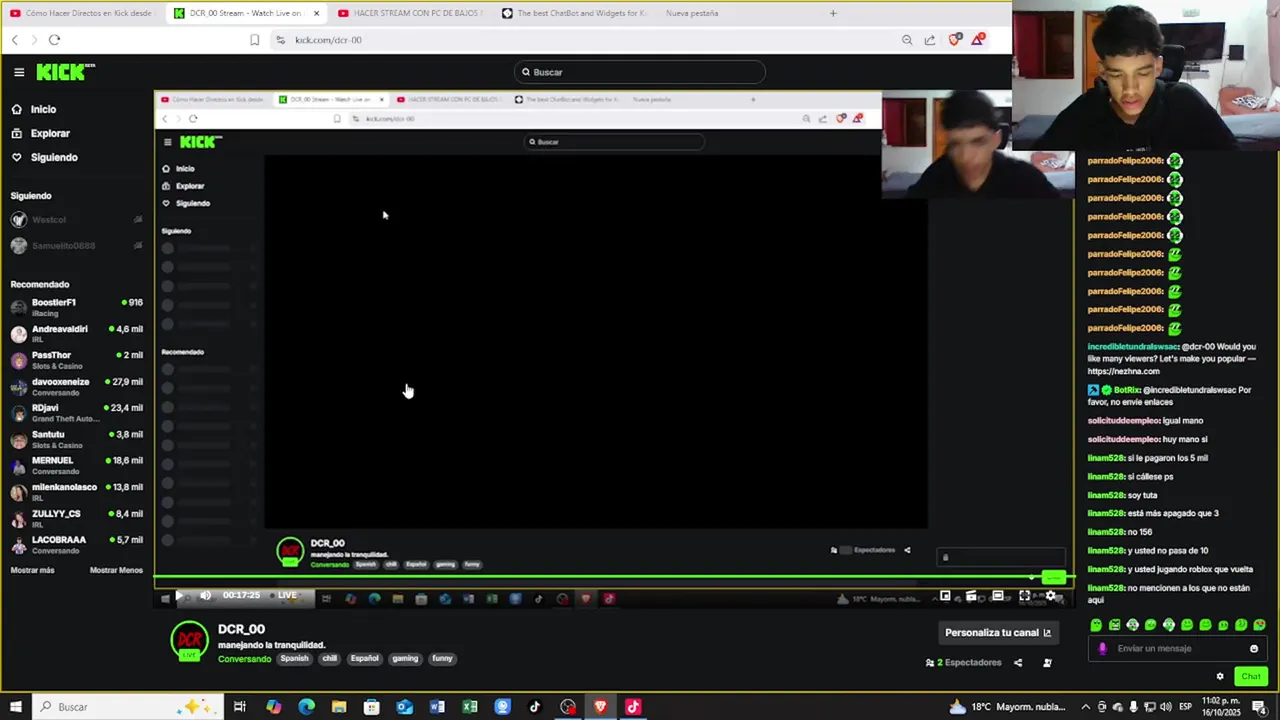
Task: Open recommended channel BoostlerF1
Action: [x=76, y=307]
